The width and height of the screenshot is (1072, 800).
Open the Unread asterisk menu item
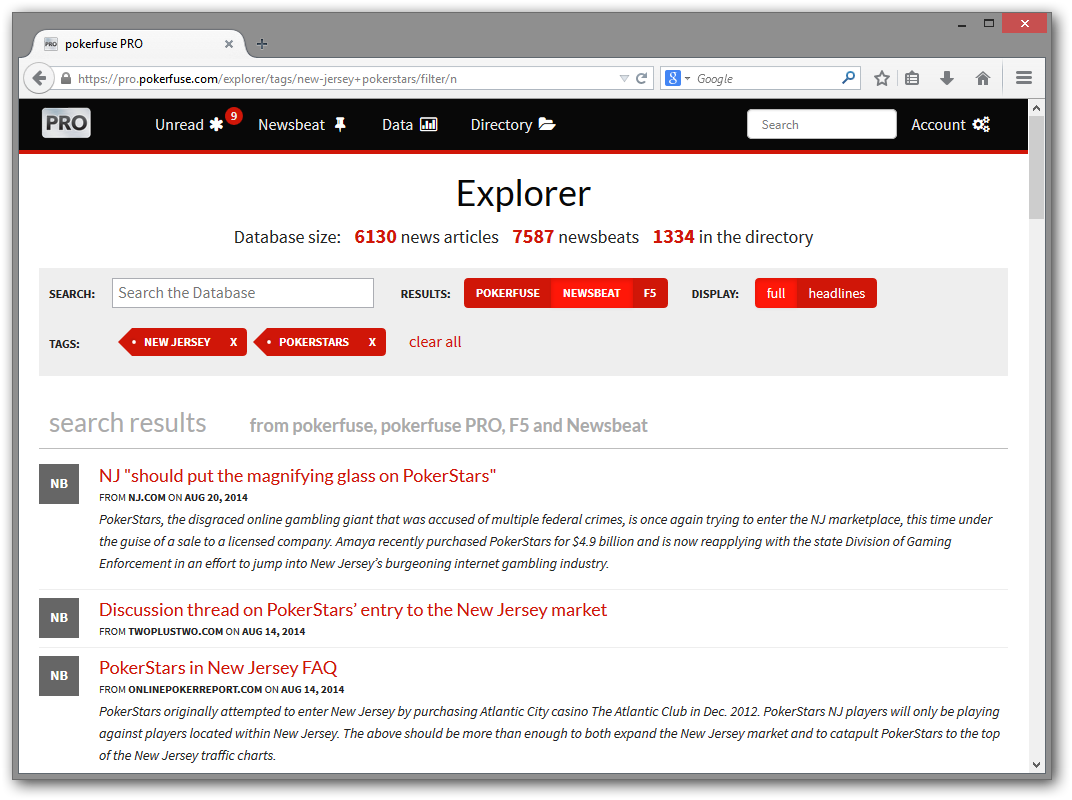(x=189, y=124)
